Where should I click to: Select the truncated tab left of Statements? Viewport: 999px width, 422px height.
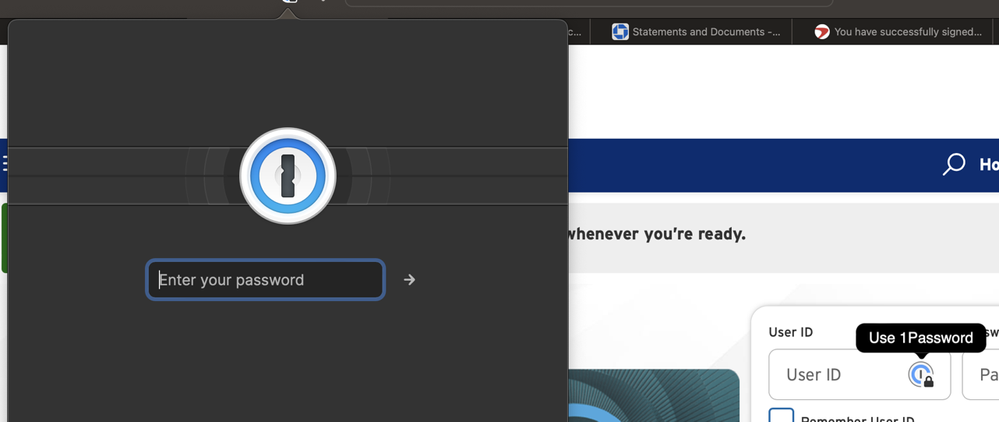577,32
